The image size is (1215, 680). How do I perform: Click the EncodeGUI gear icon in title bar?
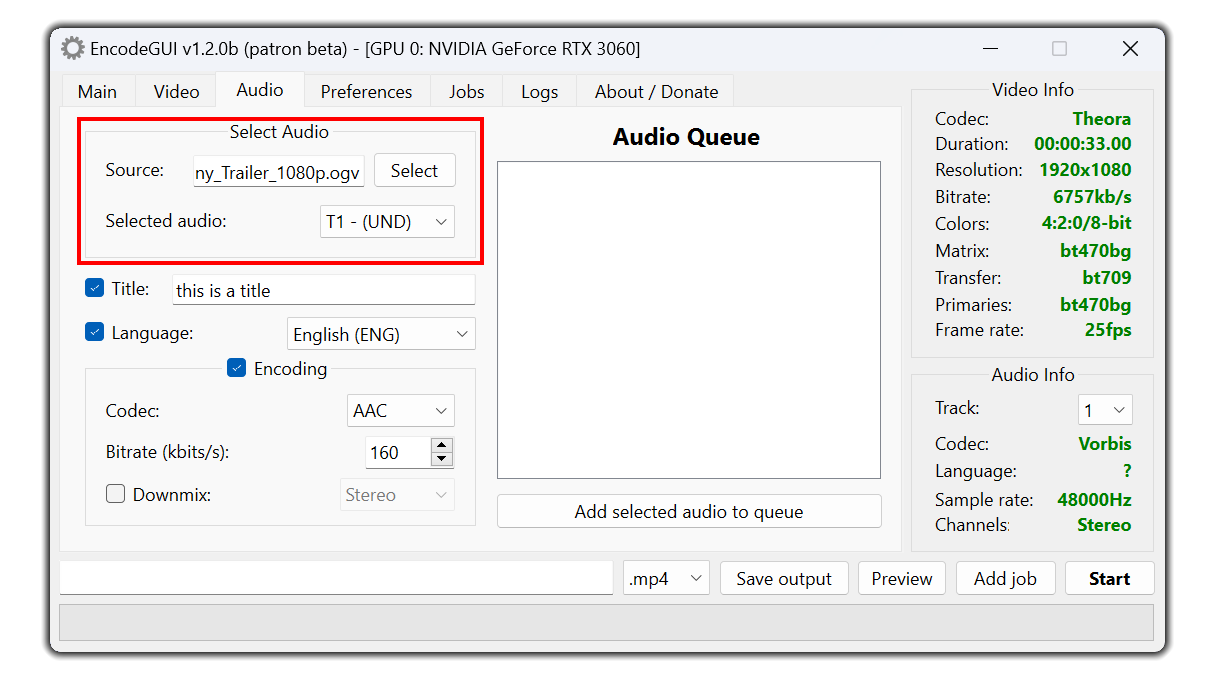pyautogui.click(x=72, y=48)
